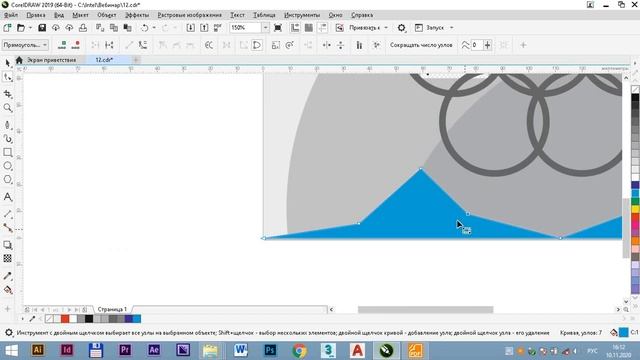The height and width of the screenshot is (360, 640).
Task: Open the Windows Start menu
Action: click(x=11, y=350)
